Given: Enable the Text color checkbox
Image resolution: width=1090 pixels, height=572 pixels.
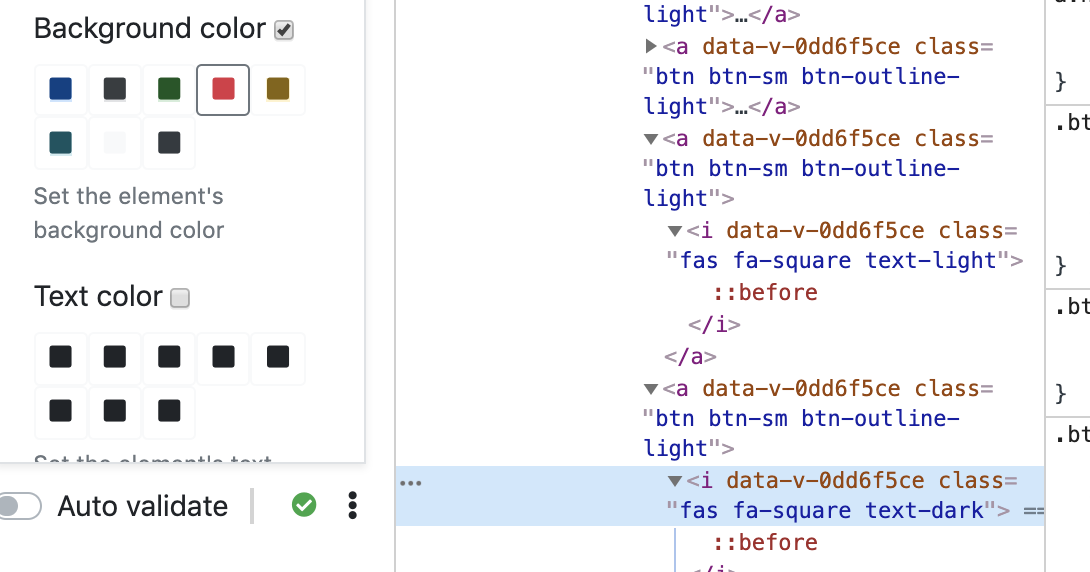Looking at the screenshot, I should tap(180, 298).
